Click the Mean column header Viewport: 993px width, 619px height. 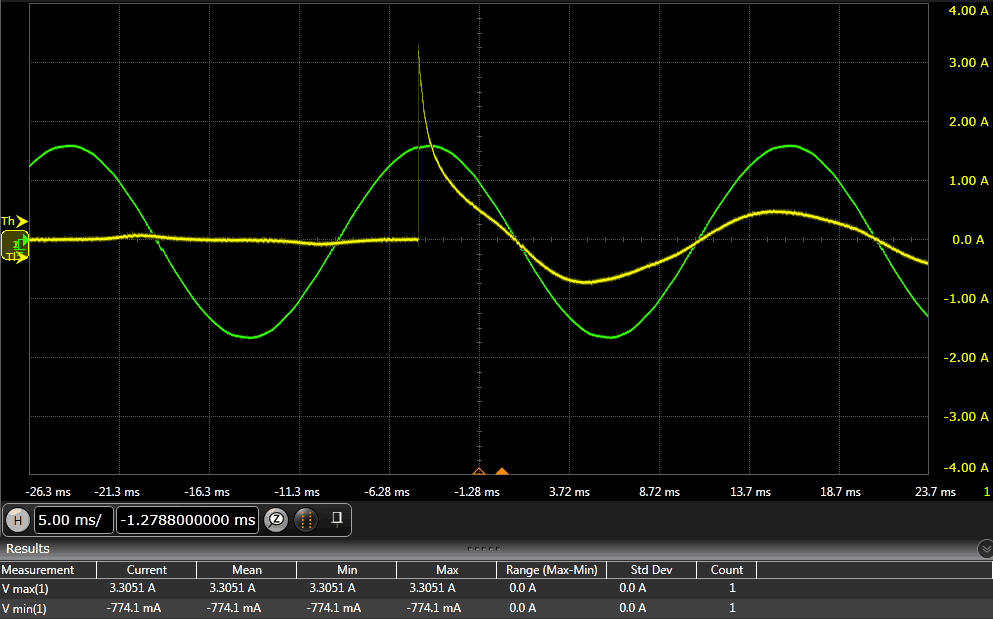pyautogui.click(x=246, y=570)
